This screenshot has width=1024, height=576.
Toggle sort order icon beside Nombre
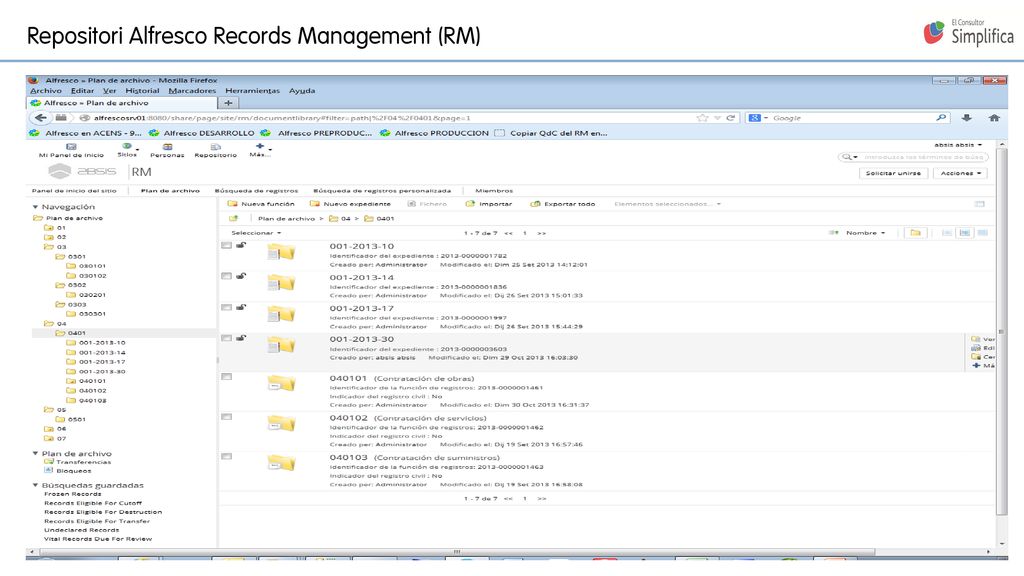point(833,232)
